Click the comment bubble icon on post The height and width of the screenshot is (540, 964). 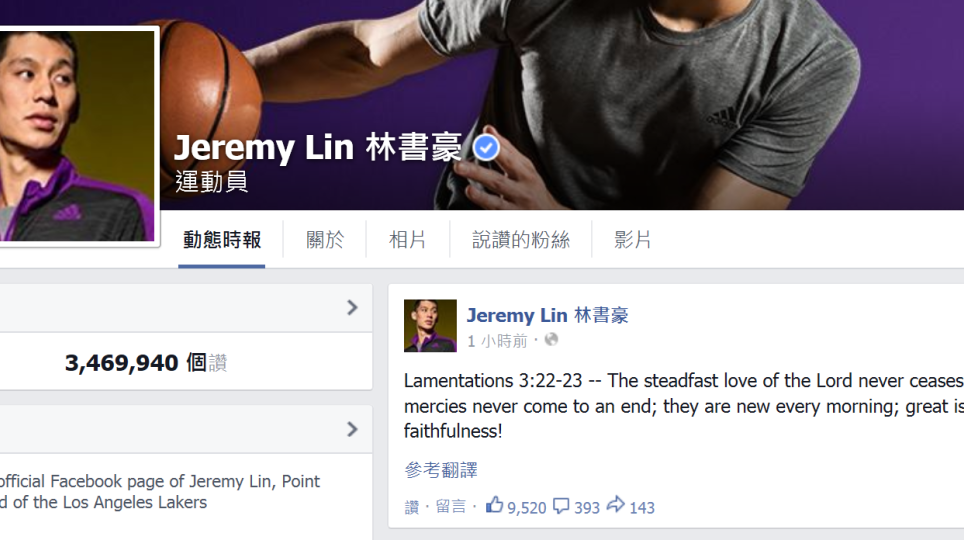click(x=561, y=506)
